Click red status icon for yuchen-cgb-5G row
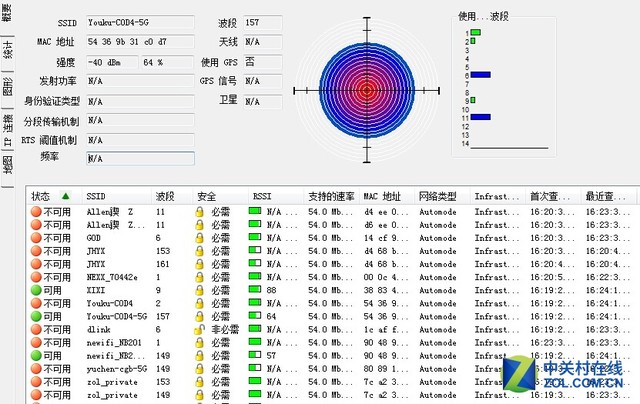This screenshot has width=640, height=404. point(36,368)
